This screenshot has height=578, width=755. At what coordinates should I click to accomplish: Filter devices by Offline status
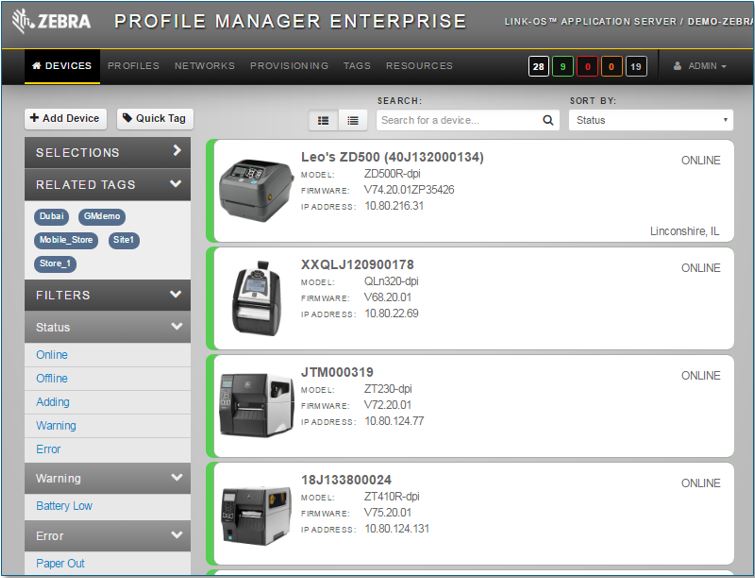pyautogui.click(x=52, y=378)
